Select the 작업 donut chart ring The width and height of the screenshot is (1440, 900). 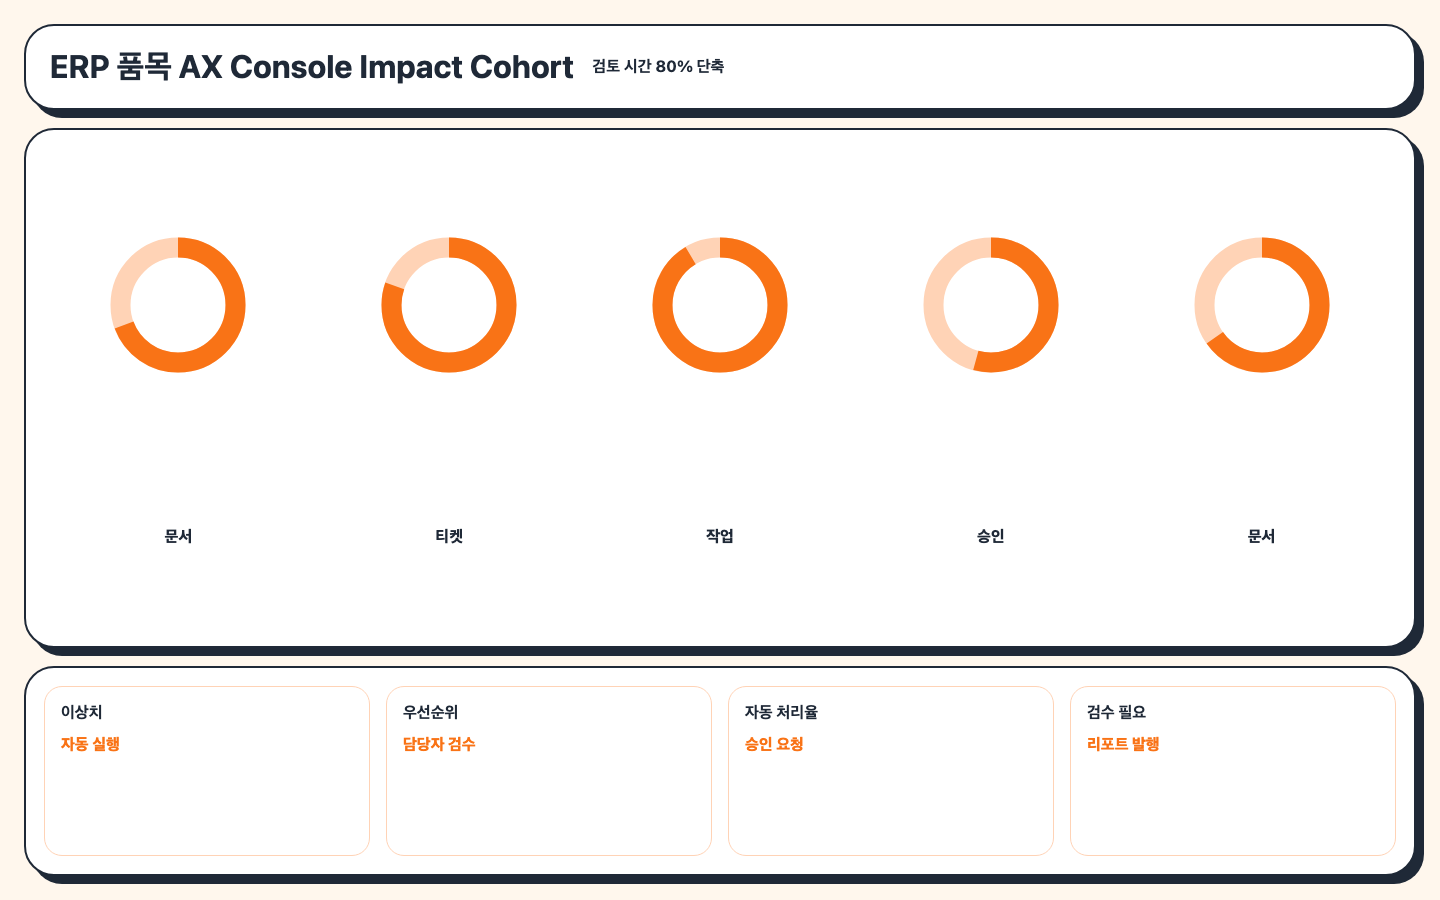pyautogui.click(x=720, y=305)
